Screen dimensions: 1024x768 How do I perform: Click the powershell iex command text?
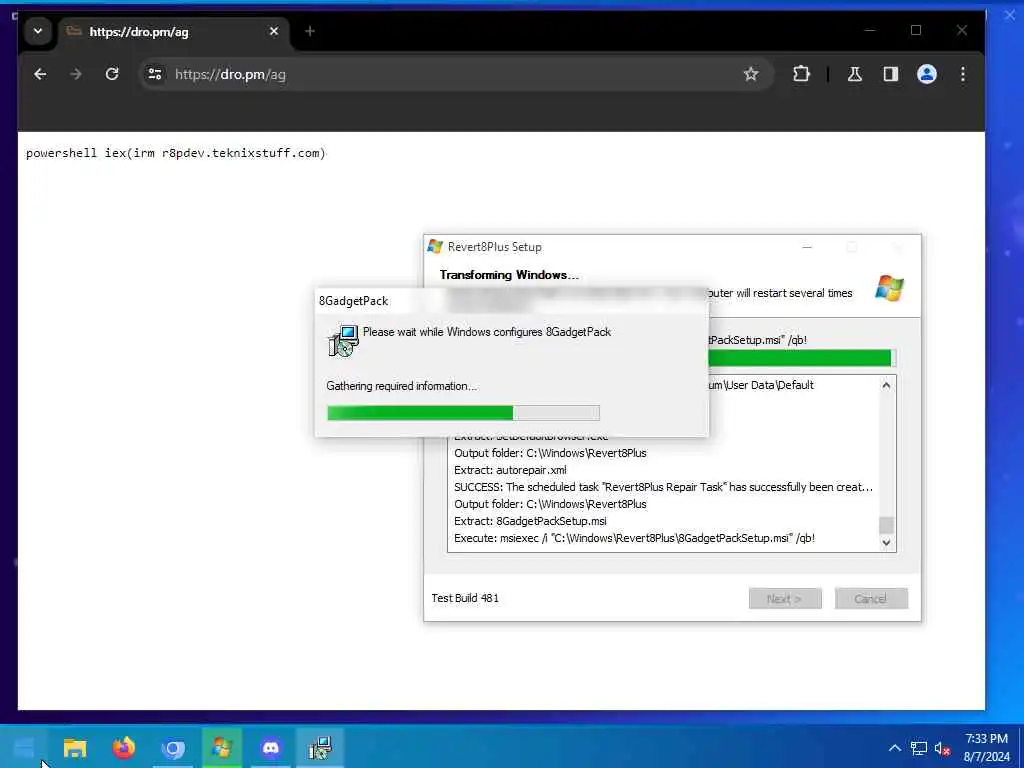point(176,153)
